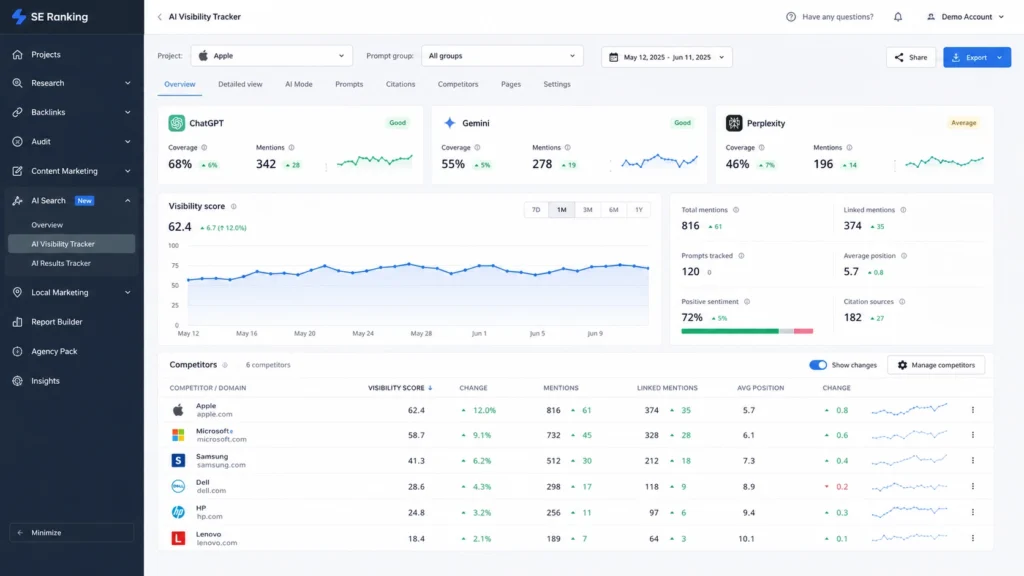
Task: Select the 6M time range
Action: [x=613, y=210]
